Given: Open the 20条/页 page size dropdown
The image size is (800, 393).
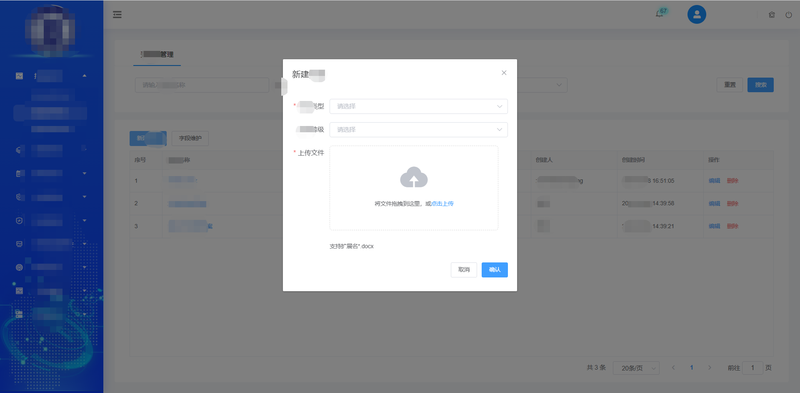Looking at the screenshot, I should click(x=636, y=367).
